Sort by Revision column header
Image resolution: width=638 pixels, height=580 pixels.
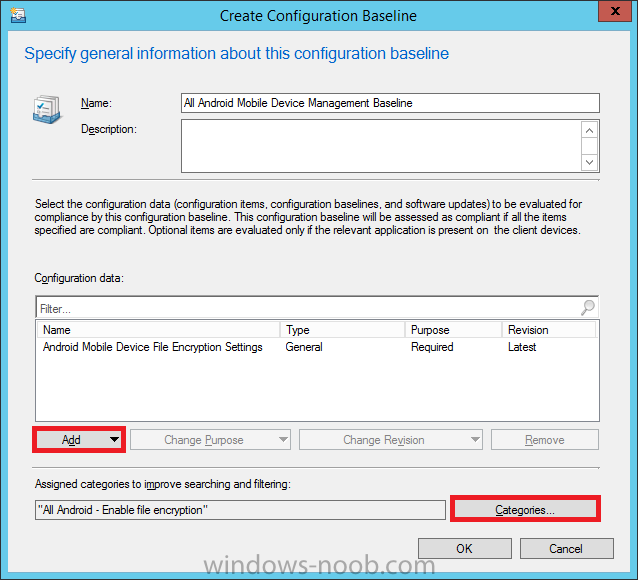549,330
